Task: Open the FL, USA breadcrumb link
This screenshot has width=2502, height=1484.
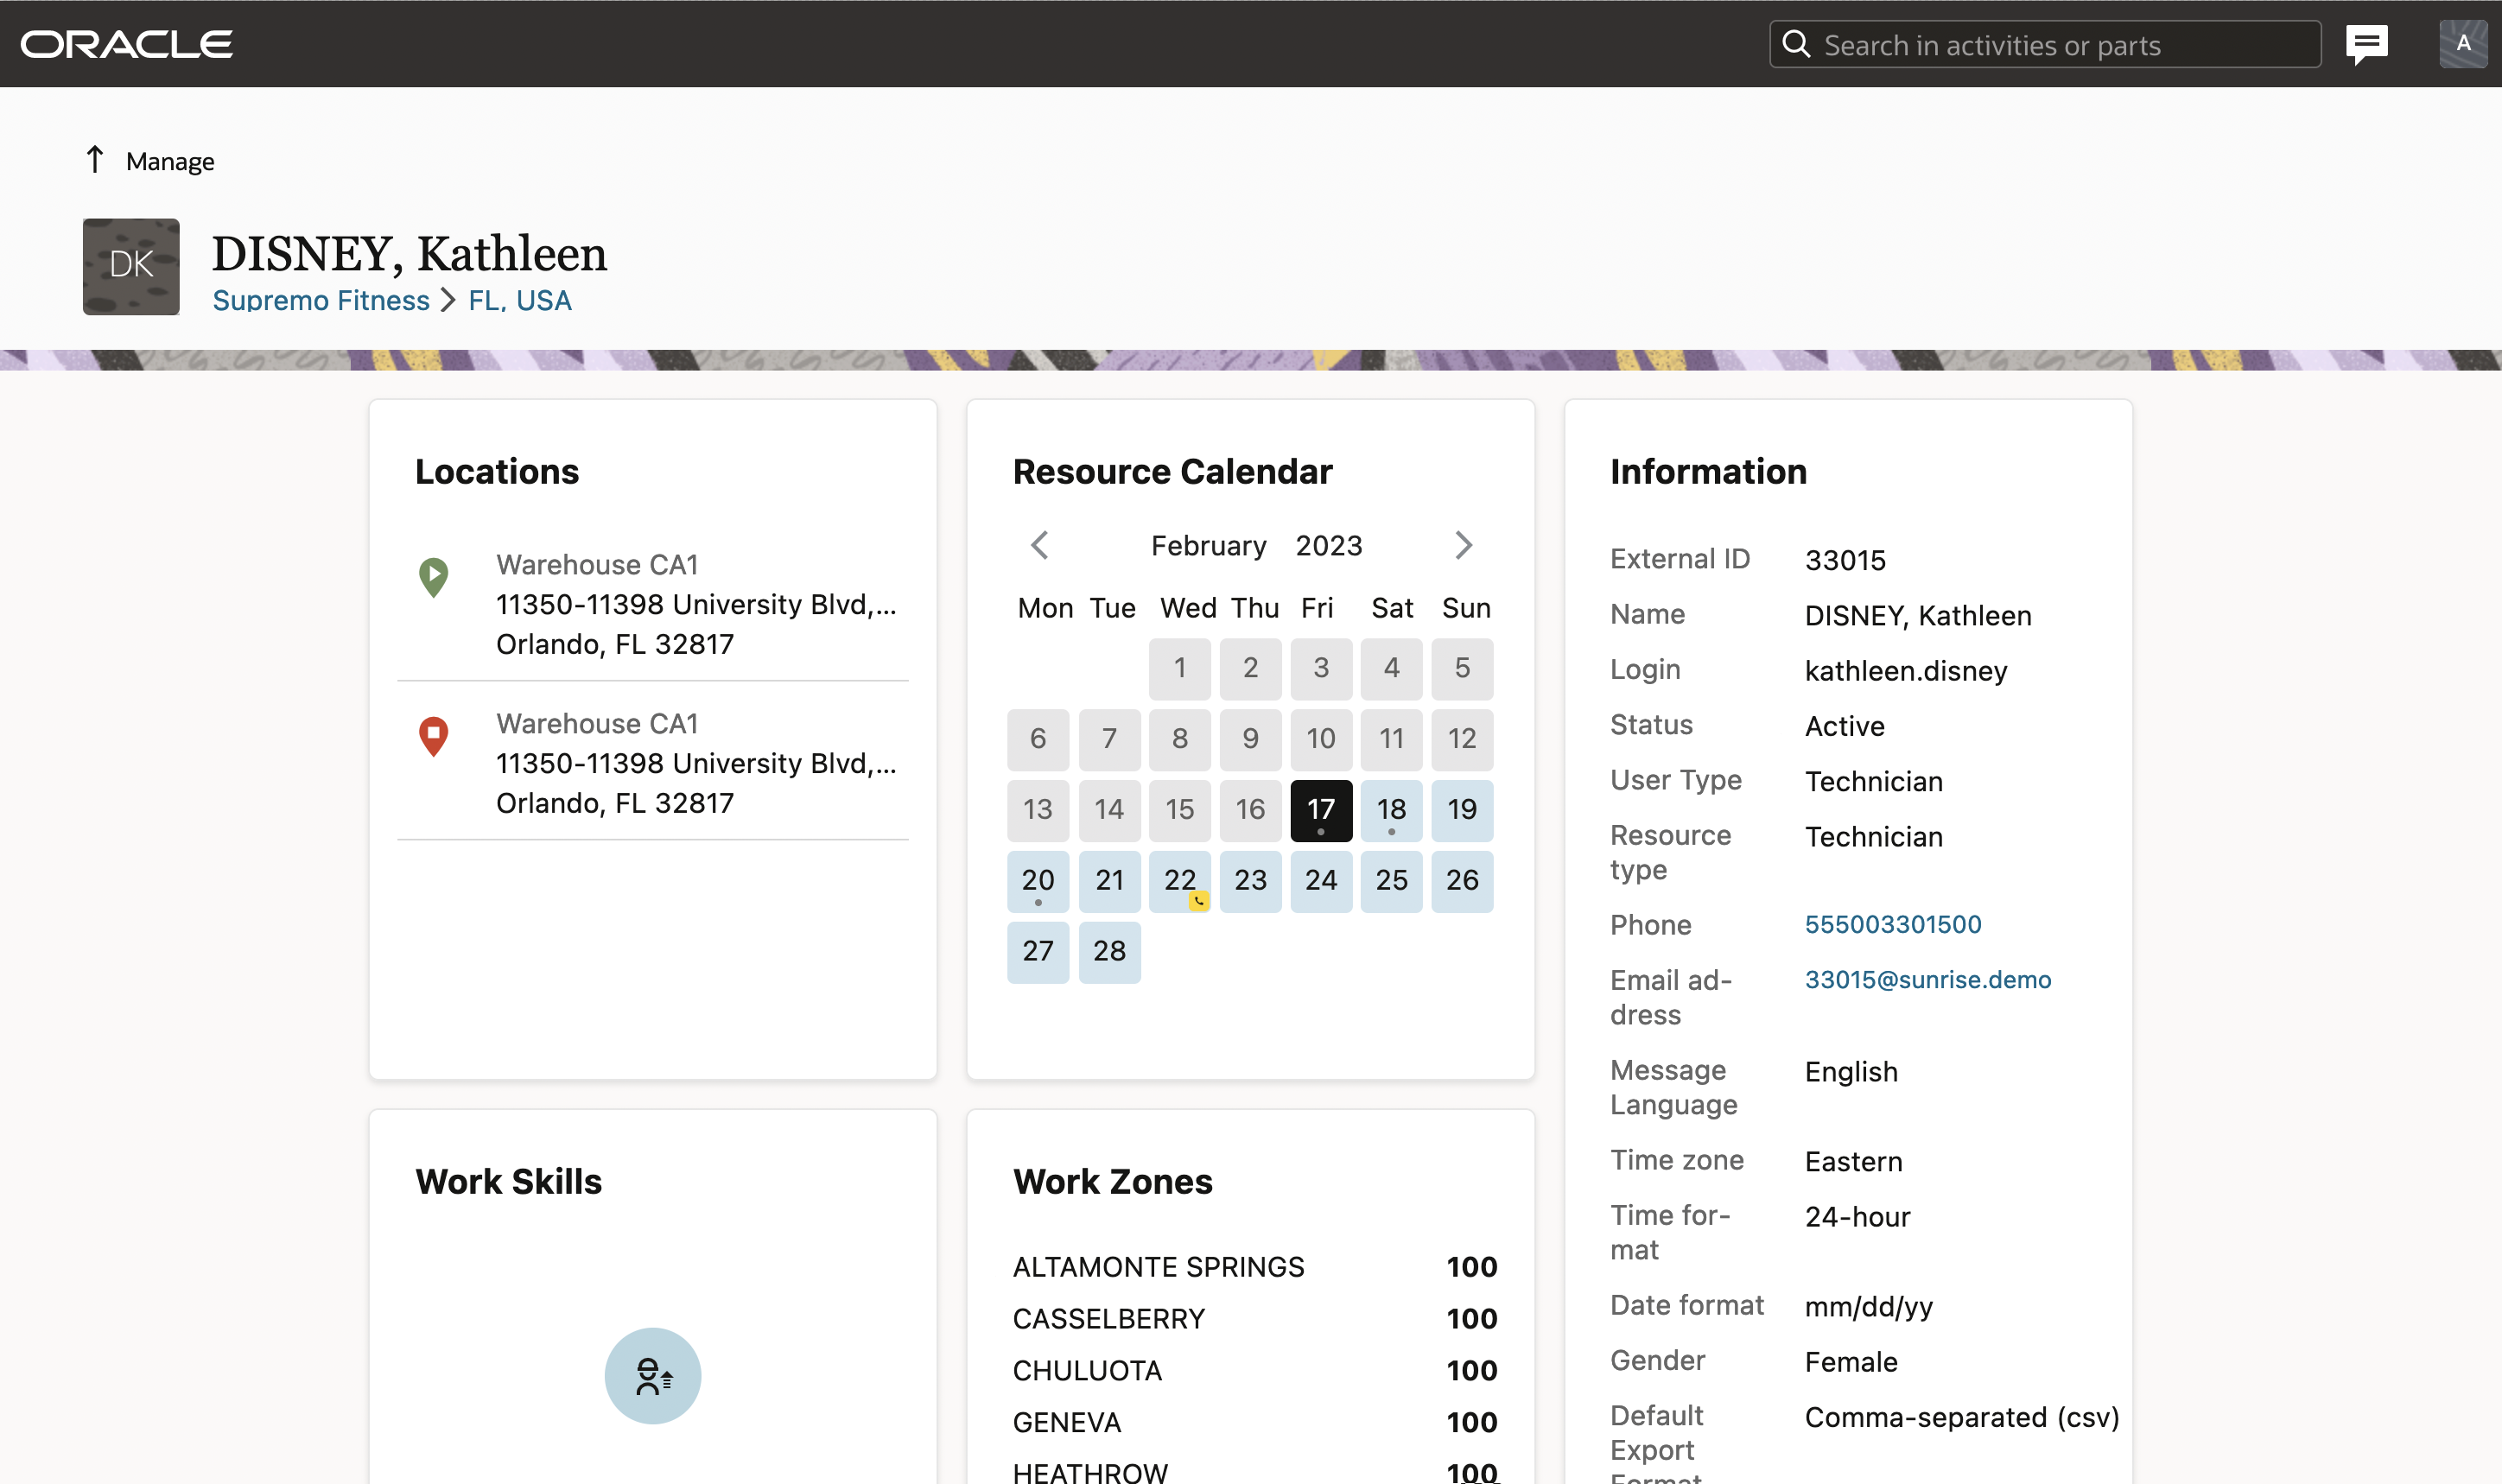Action: click(x=520, y=300)
